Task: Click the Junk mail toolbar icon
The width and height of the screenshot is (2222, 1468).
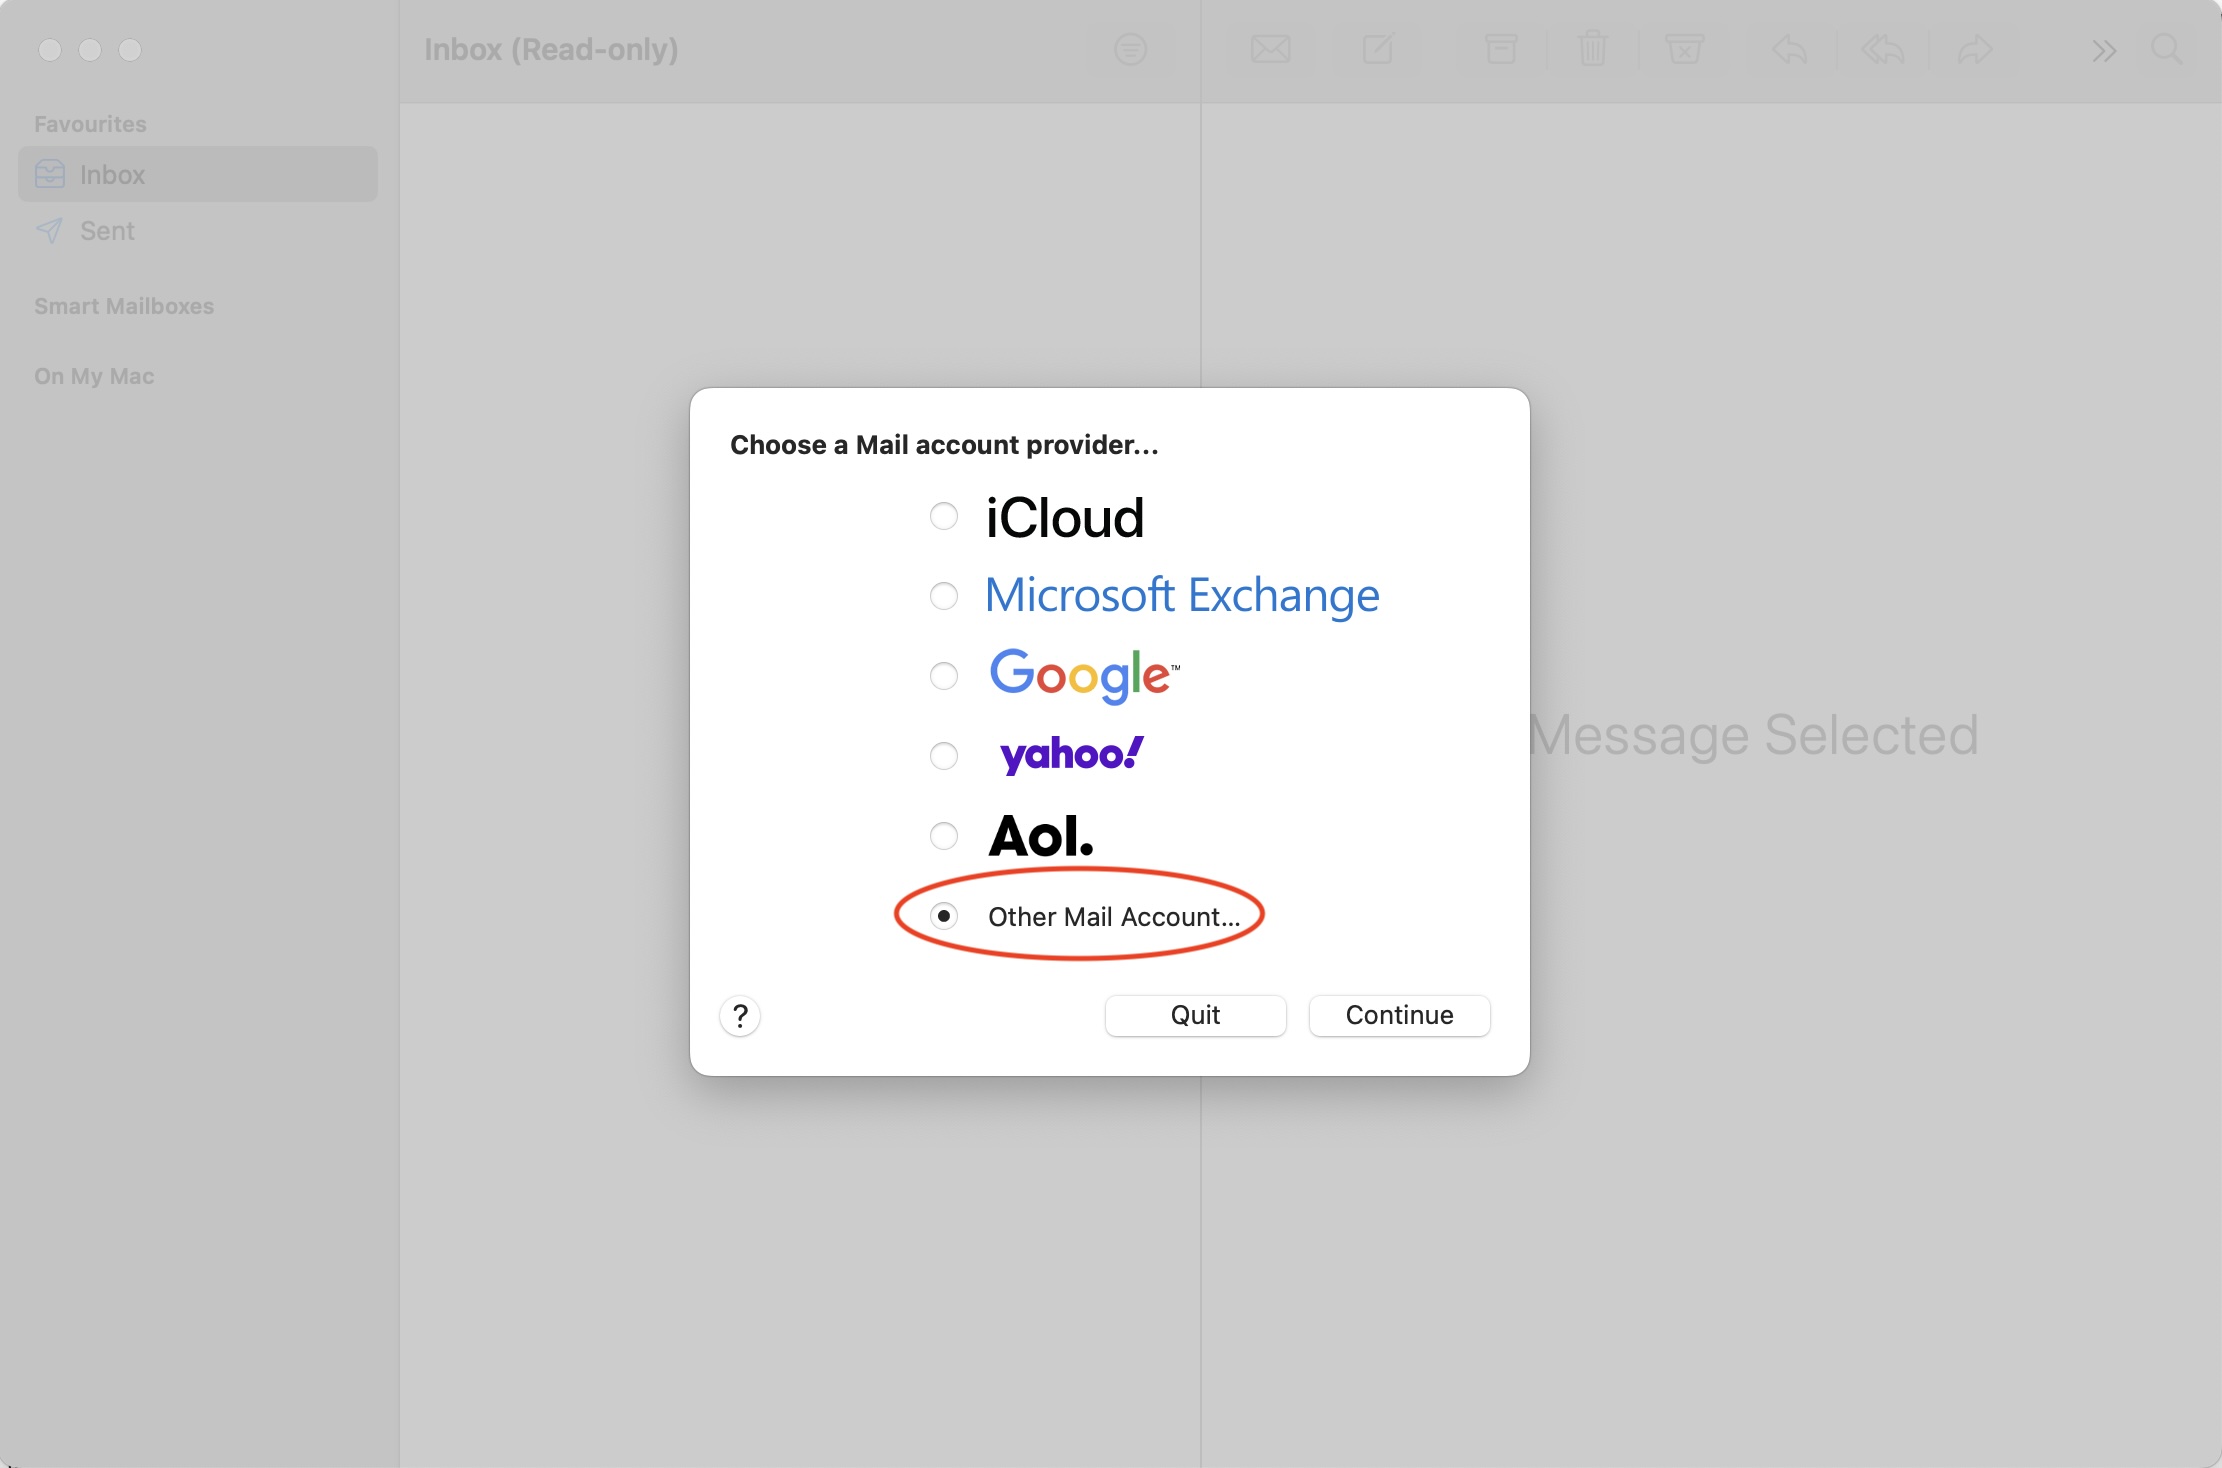Action: (1684, 49)
